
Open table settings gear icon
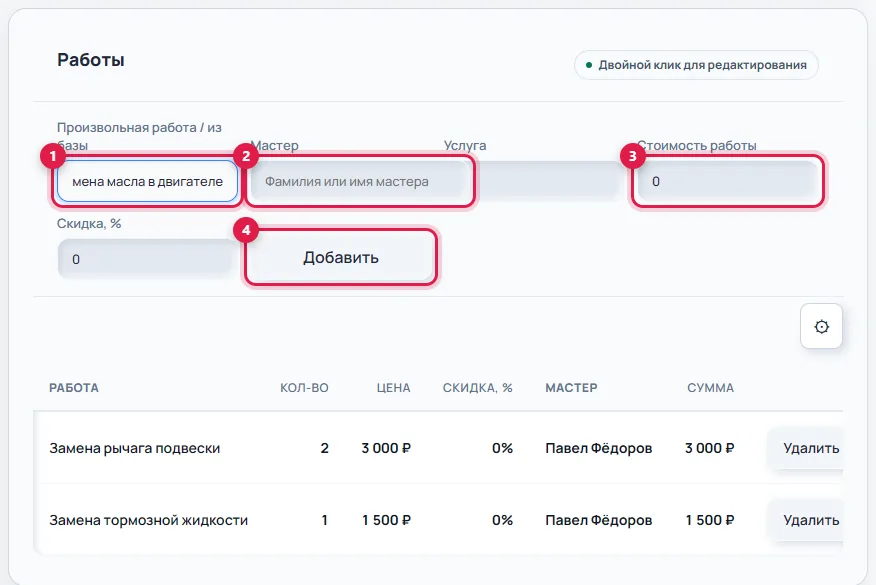(x=821, y=326)
